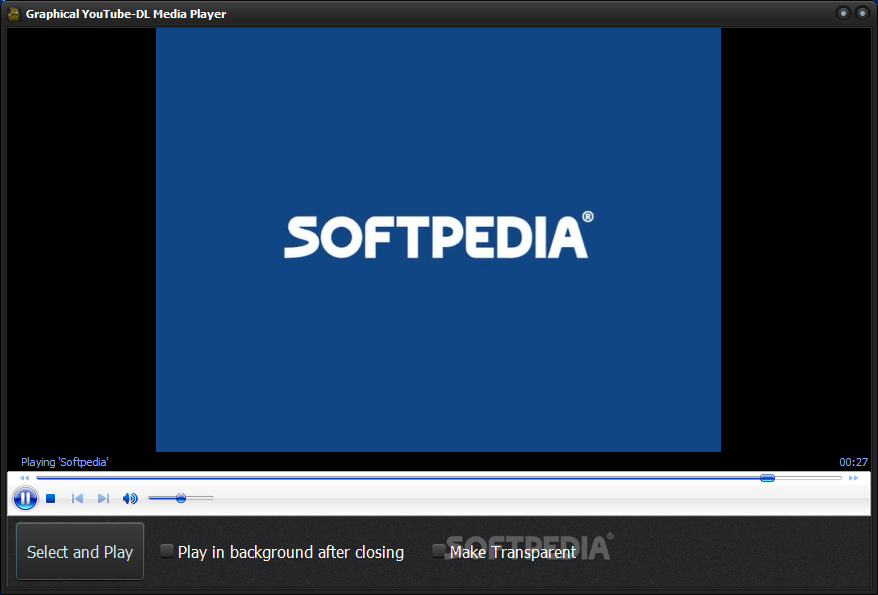878x595 pixels.
Task: Click the Softpedia video display area
Action: [x=438, y=240]
